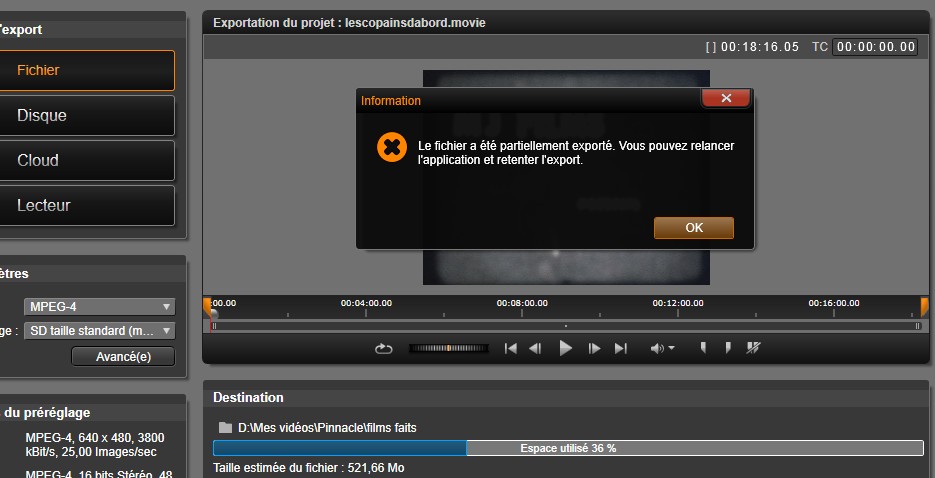This screenshot has width=935, height=478.
Task: Click the dialog message about partial export
Action: (x=576, y=153)
